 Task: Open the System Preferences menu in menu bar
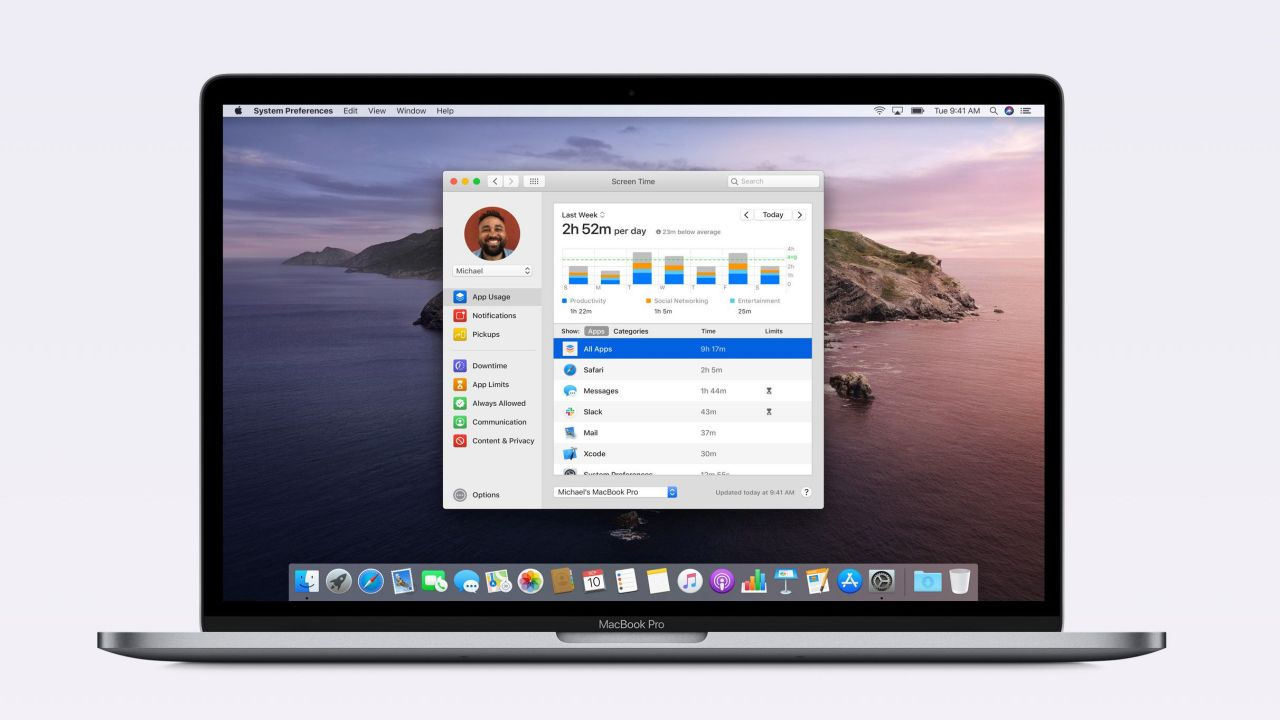pyautogui.click(x=293, y=111)
